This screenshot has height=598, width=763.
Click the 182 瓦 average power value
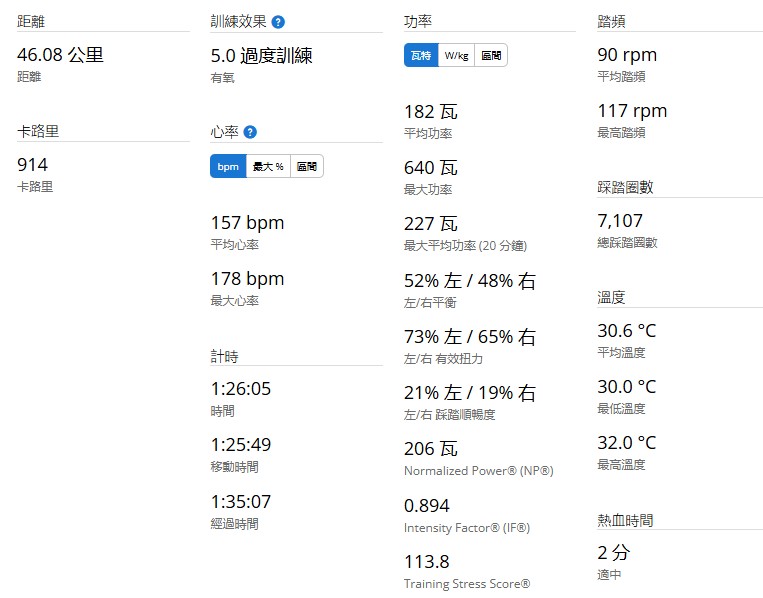[430, 112]
